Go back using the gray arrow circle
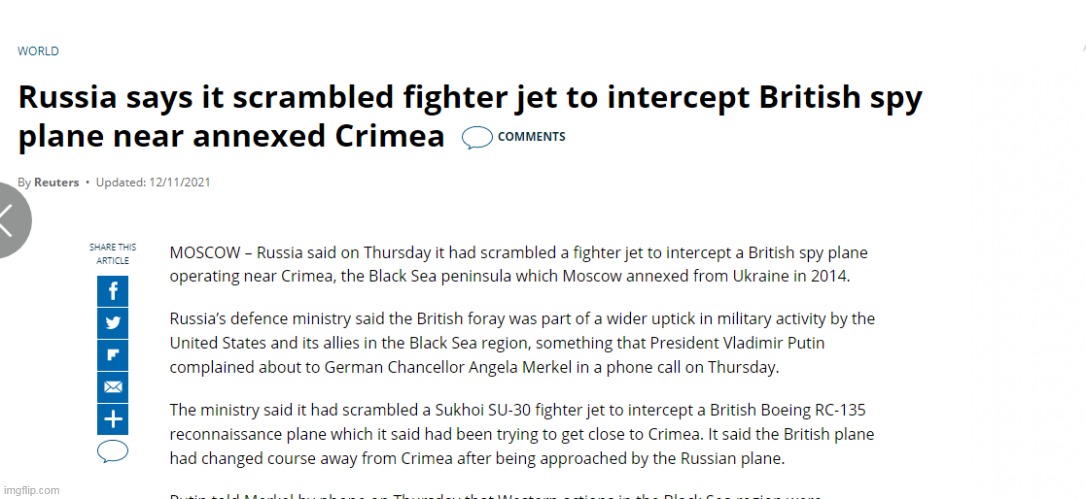The image size is (1086, 499). tap(10, 220)
